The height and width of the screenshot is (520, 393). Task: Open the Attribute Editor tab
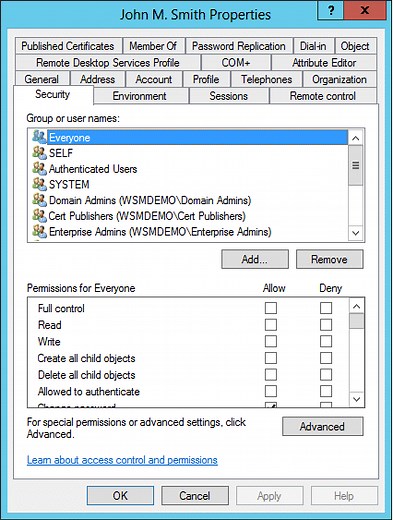tap(324, 63)
